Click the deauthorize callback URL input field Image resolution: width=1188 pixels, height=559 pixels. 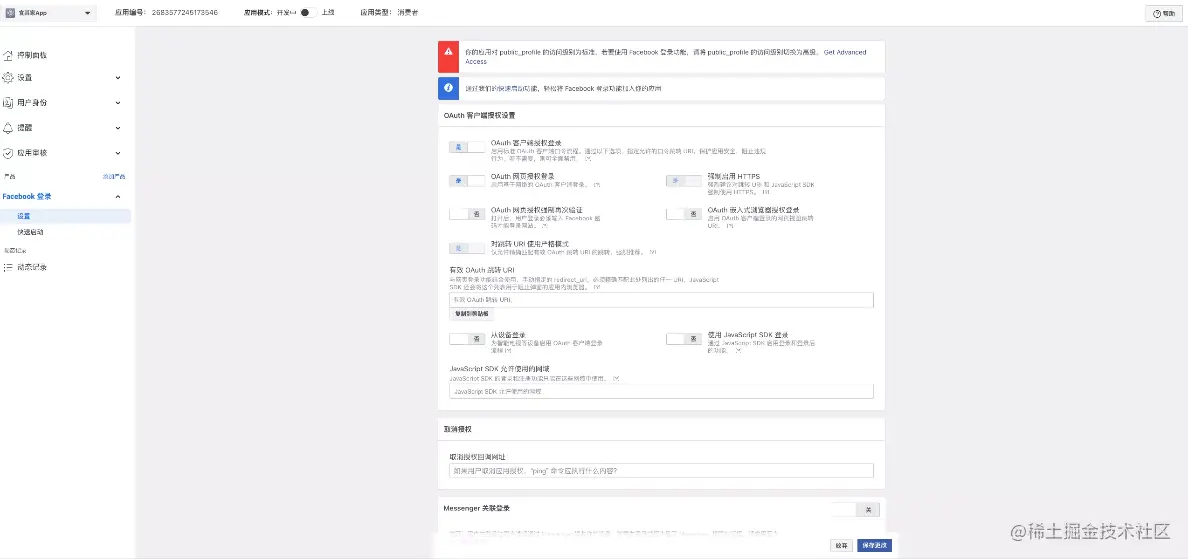click(x=661, y=470)
